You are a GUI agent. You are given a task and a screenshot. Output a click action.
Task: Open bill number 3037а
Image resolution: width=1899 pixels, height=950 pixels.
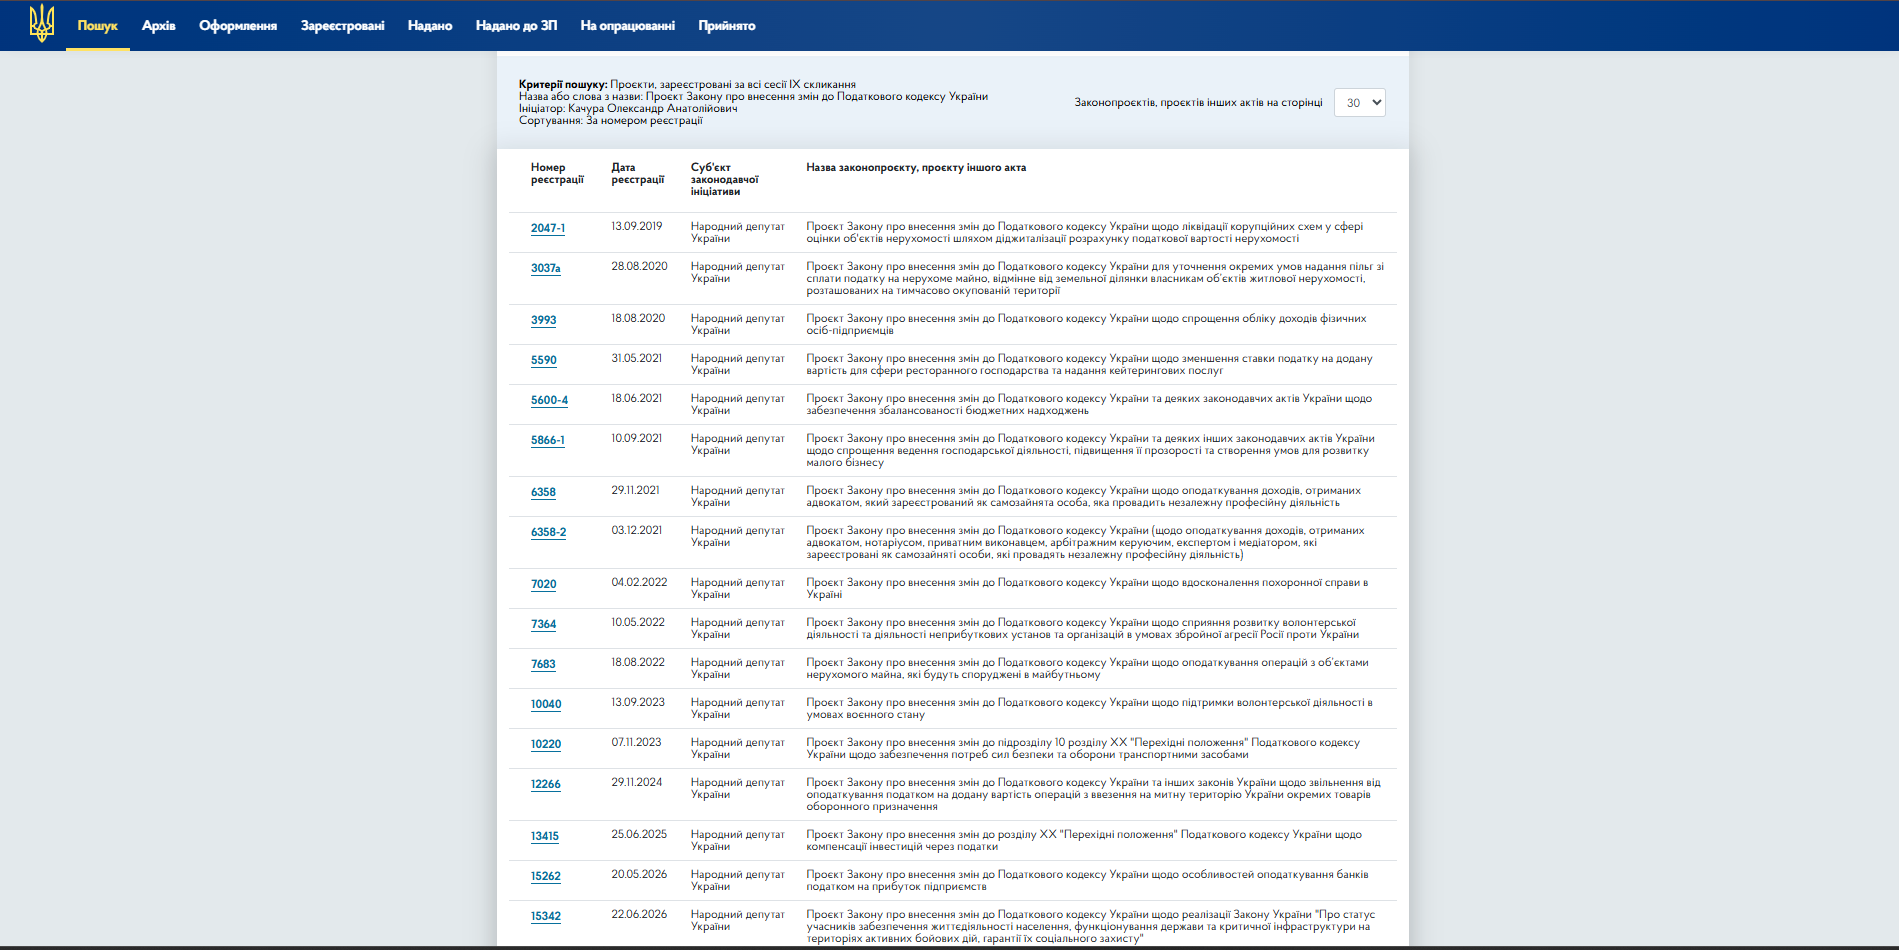coord(546,268)
